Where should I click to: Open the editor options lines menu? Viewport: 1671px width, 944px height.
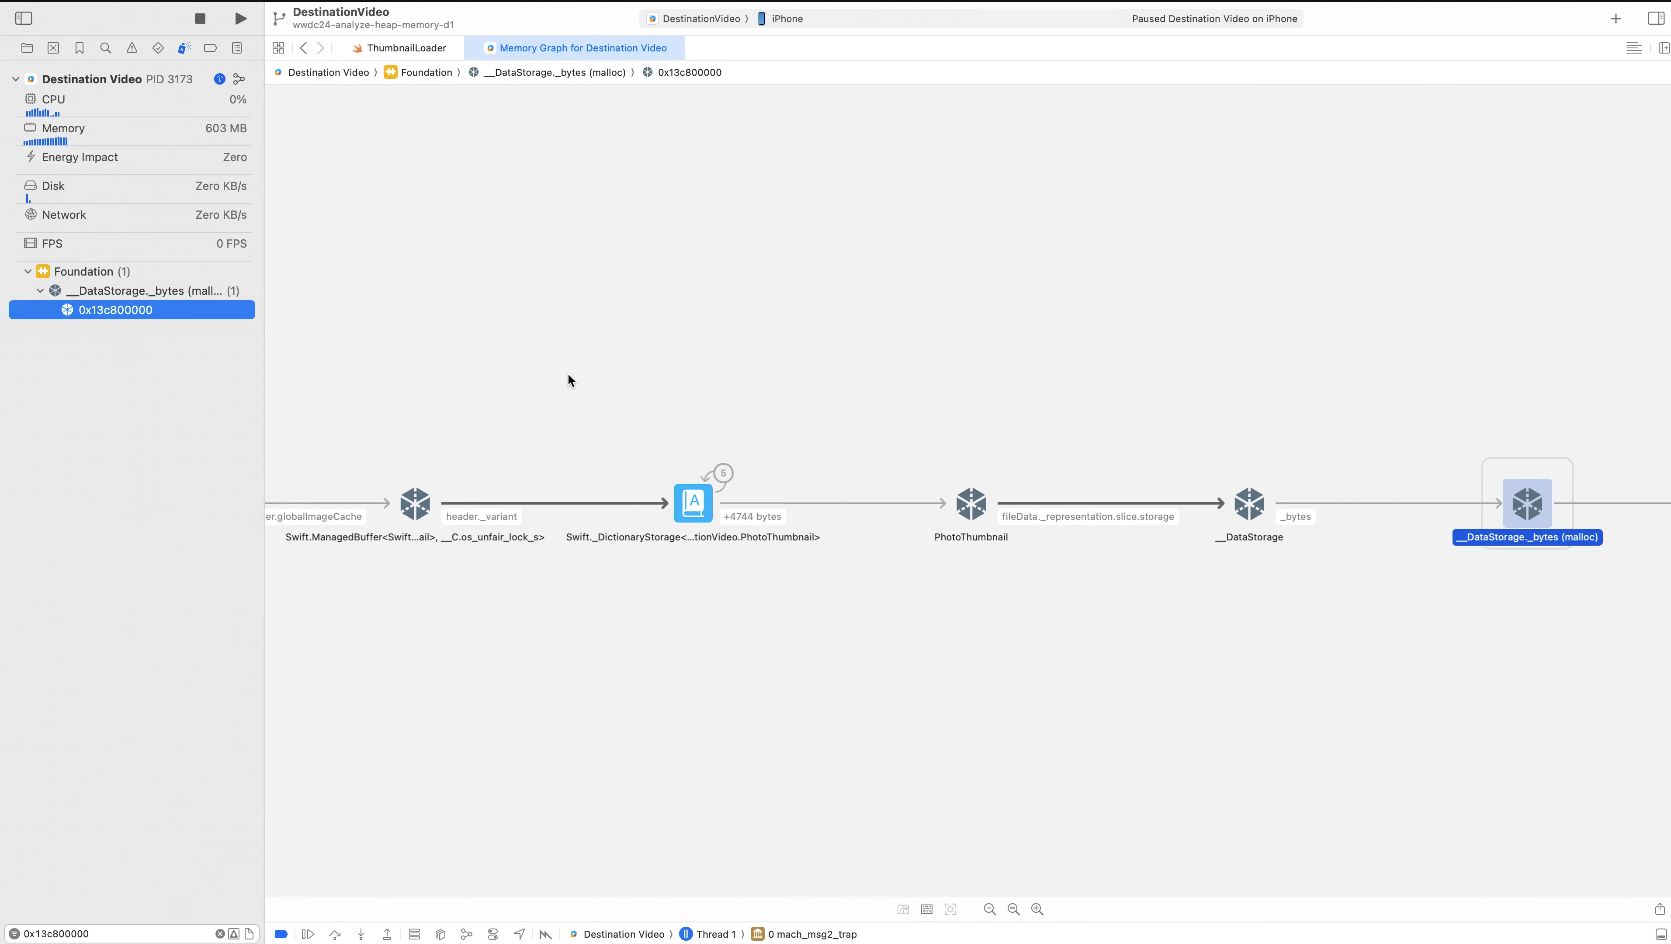point(1634,48)
